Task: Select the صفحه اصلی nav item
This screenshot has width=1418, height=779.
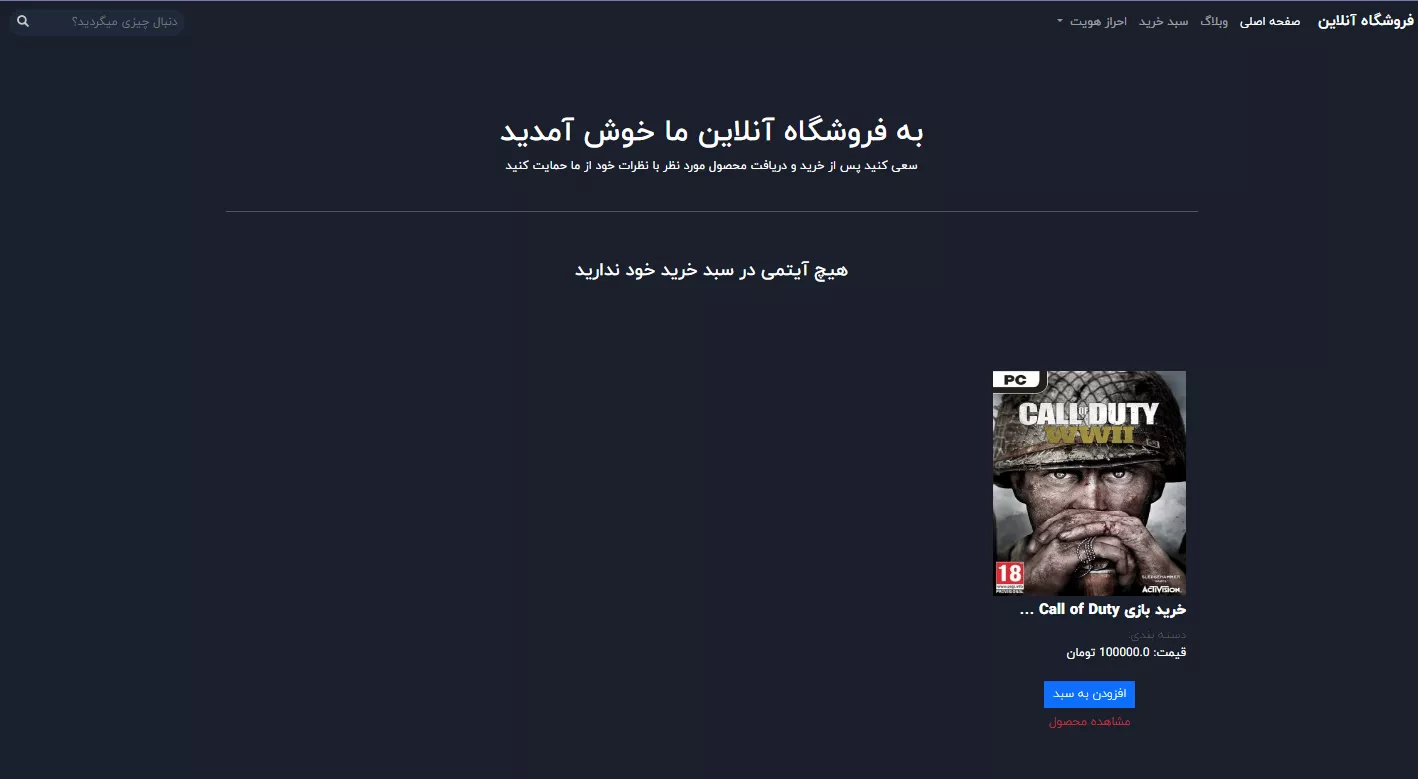Action: 1270,21
